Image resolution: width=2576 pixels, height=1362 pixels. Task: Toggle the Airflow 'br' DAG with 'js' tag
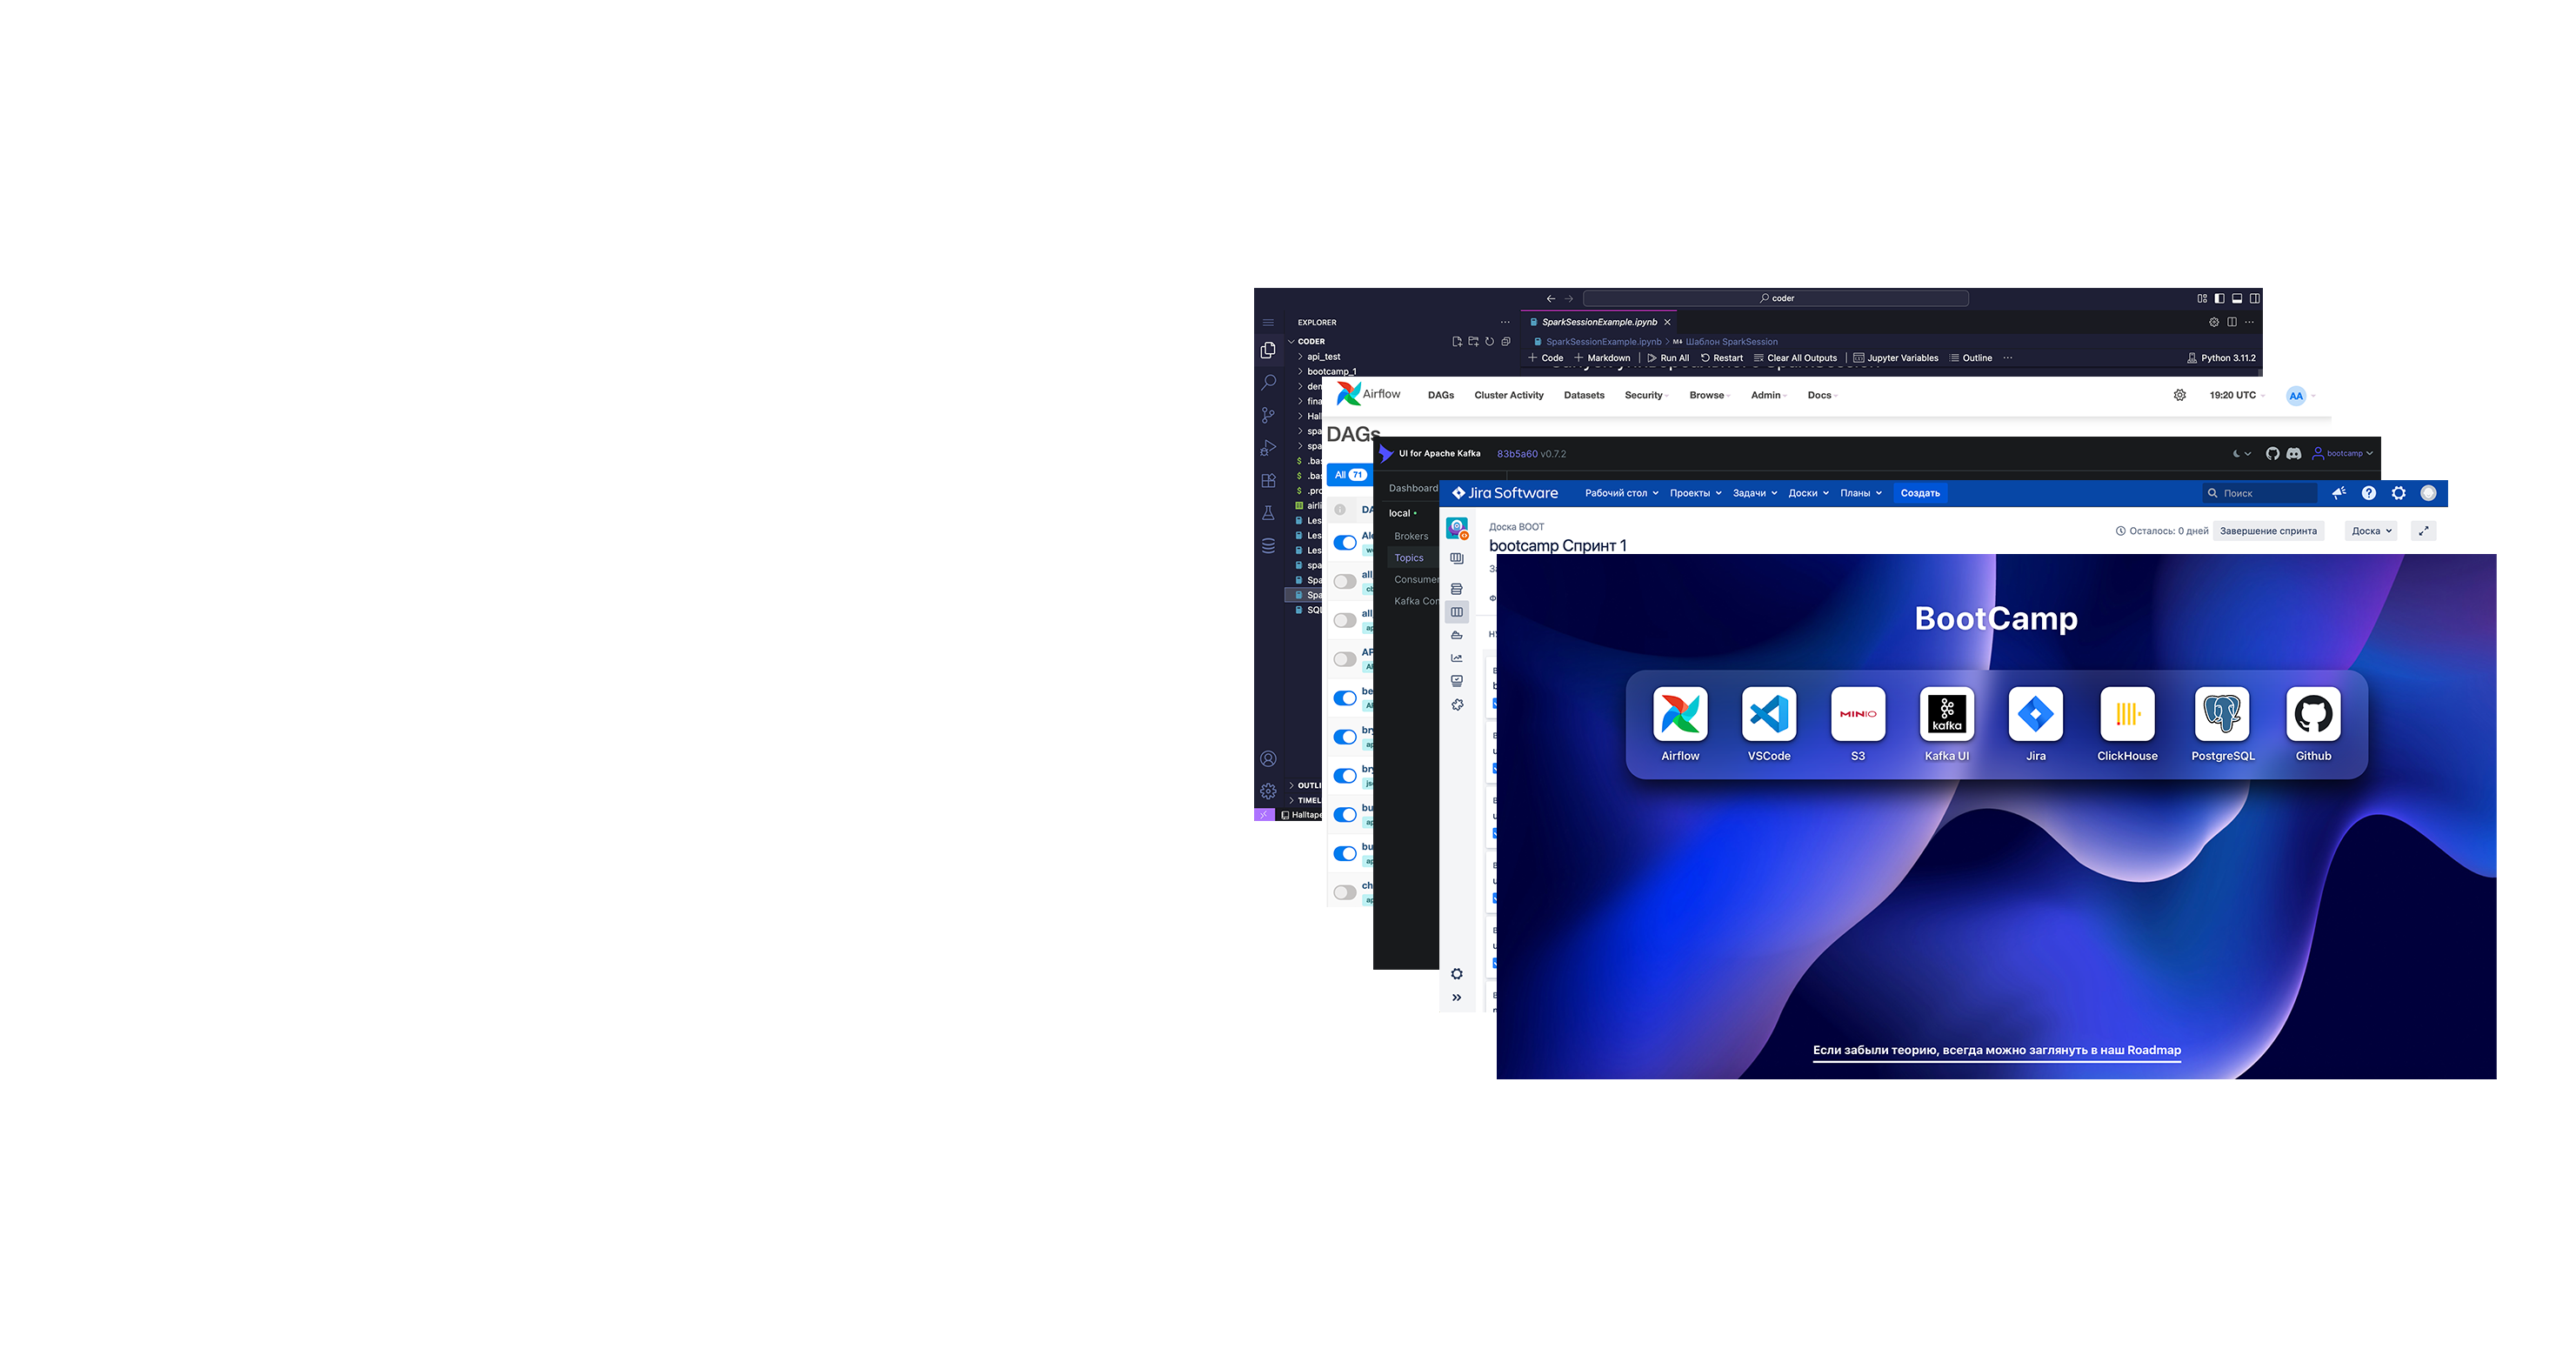pyautogui.click(x=1345, y=776)
